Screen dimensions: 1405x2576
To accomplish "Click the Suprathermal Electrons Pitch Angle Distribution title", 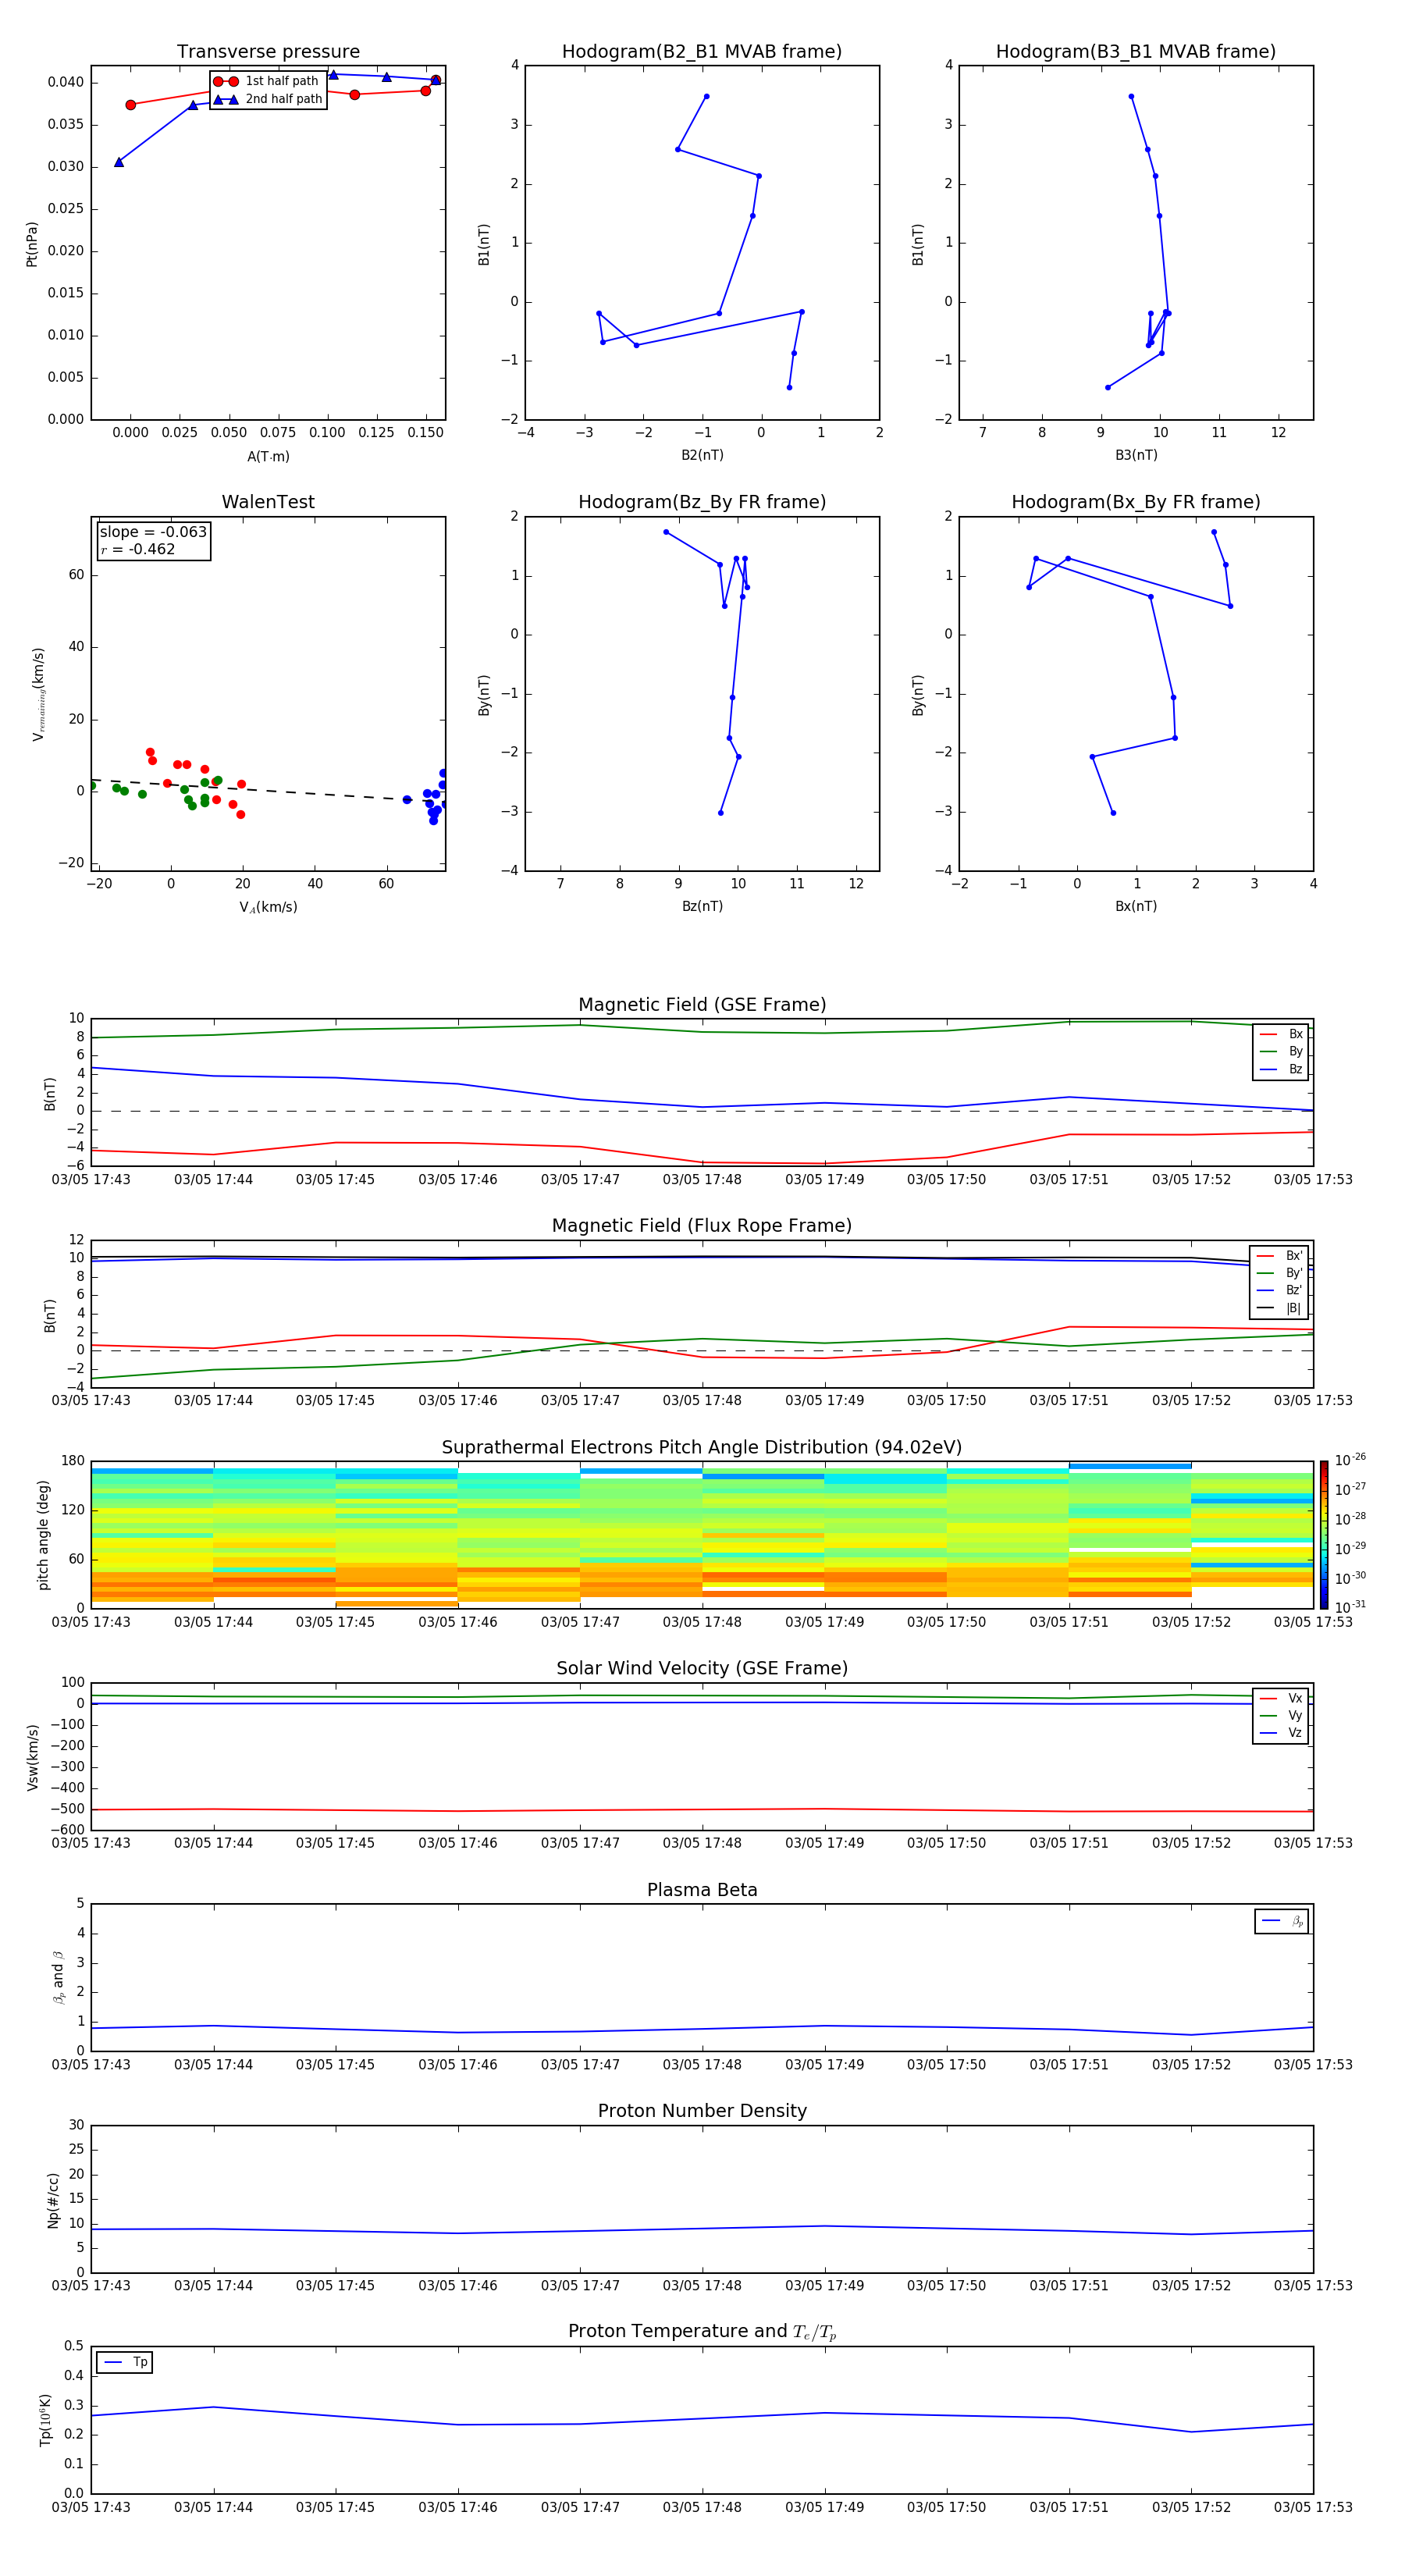I will pos(702,1447).
